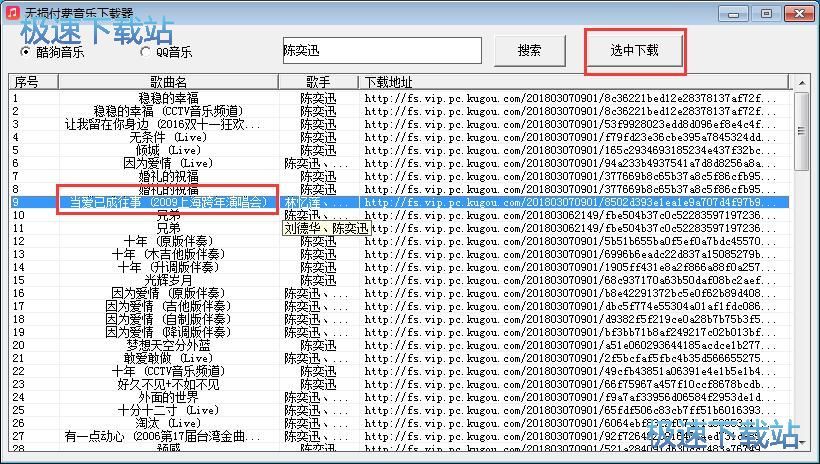Select song 倾城 (Live)
The image size is (820, 464).
pyautogui.click(x=168, y=150)
